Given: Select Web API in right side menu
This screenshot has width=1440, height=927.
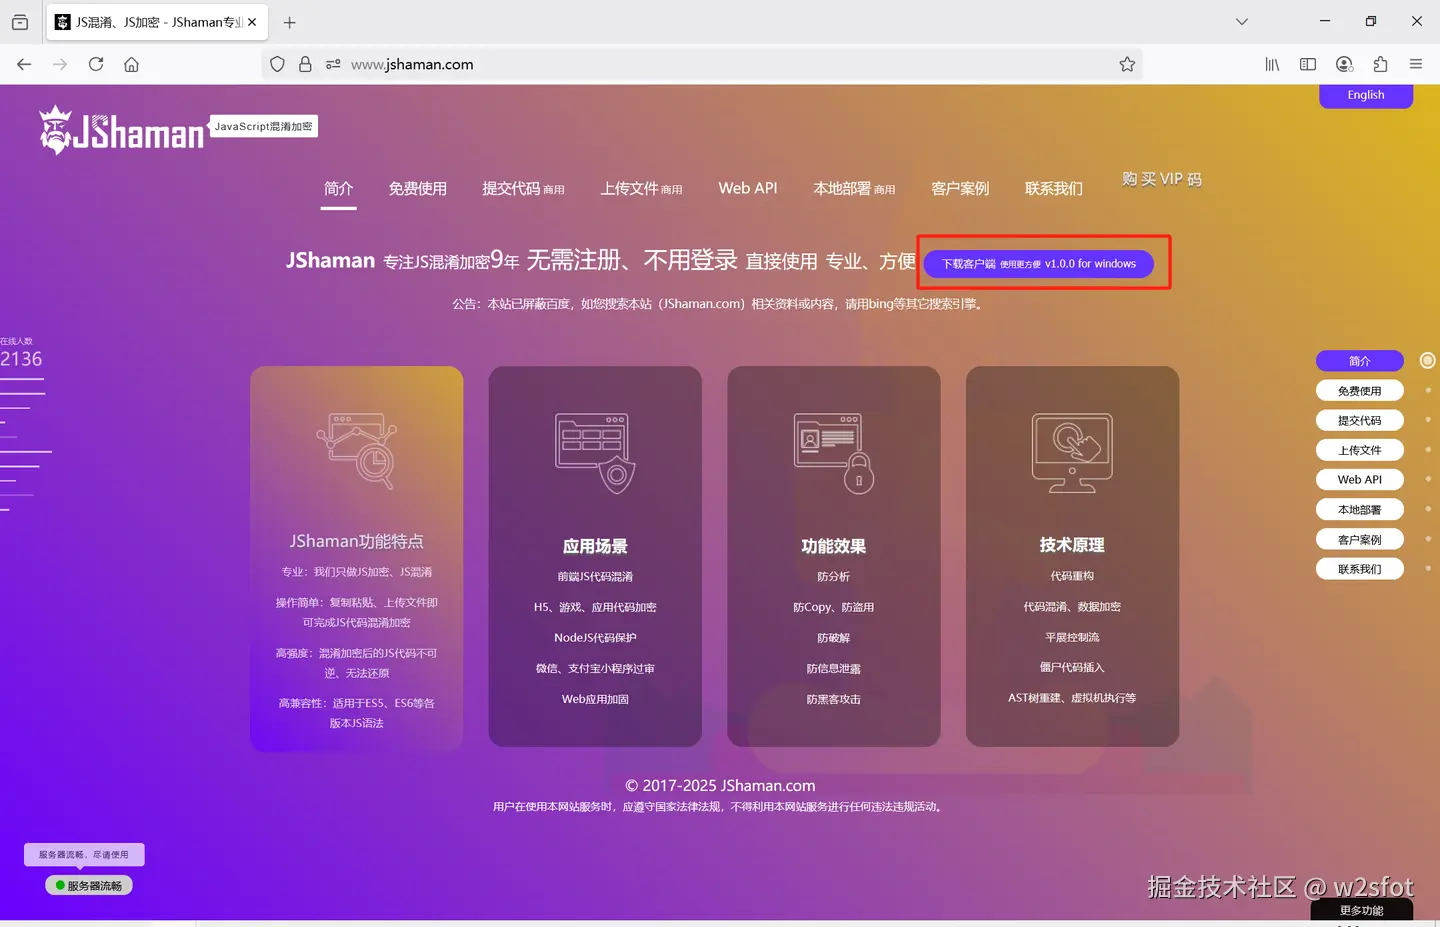Looking at the screenshot, I should [1360, 480].
